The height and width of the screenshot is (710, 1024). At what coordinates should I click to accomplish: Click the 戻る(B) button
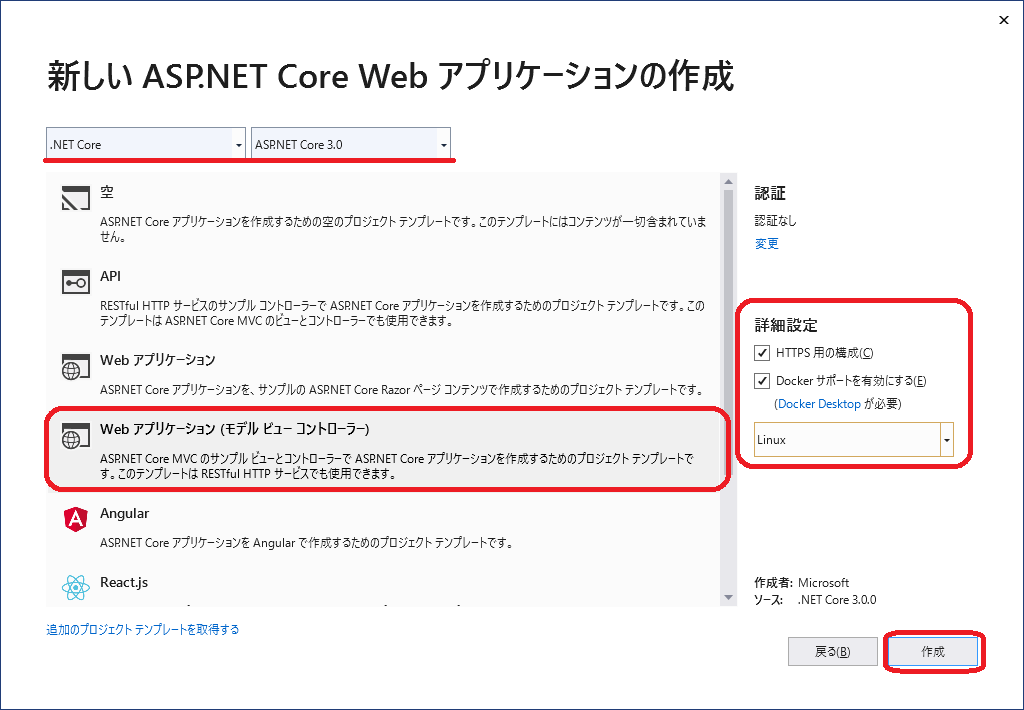(832, 652)
